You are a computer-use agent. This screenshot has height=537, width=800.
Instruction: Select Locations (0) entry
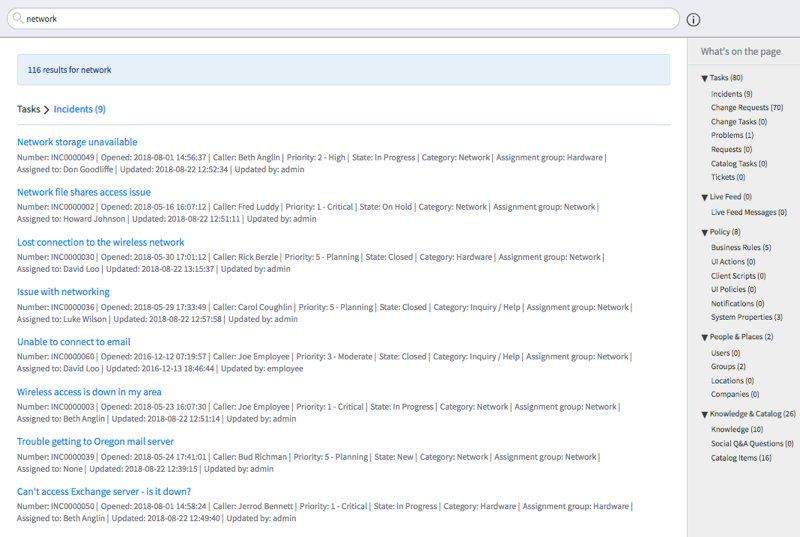[732, 381]
